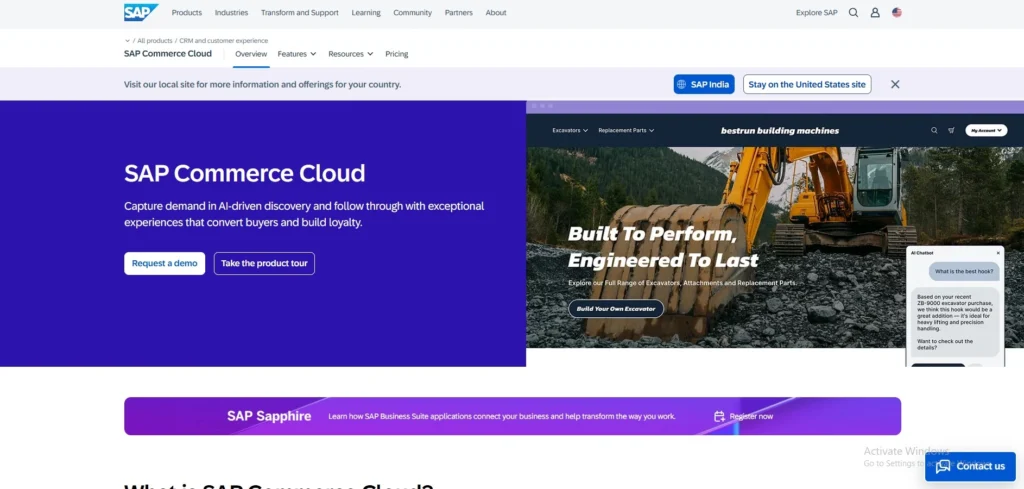The image size is (1024, 489).
Task: Open the Industries menu
Action: click(231, 12)
